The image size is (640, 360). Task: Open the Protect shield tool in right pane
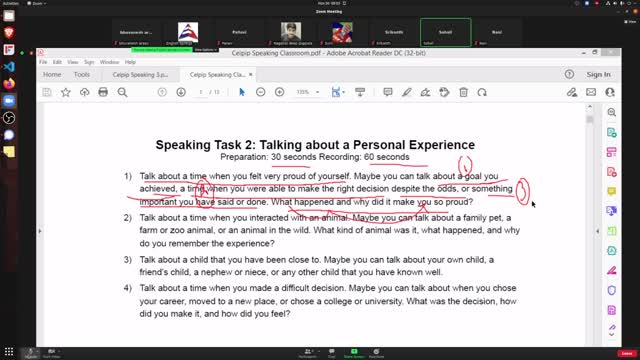611,290
